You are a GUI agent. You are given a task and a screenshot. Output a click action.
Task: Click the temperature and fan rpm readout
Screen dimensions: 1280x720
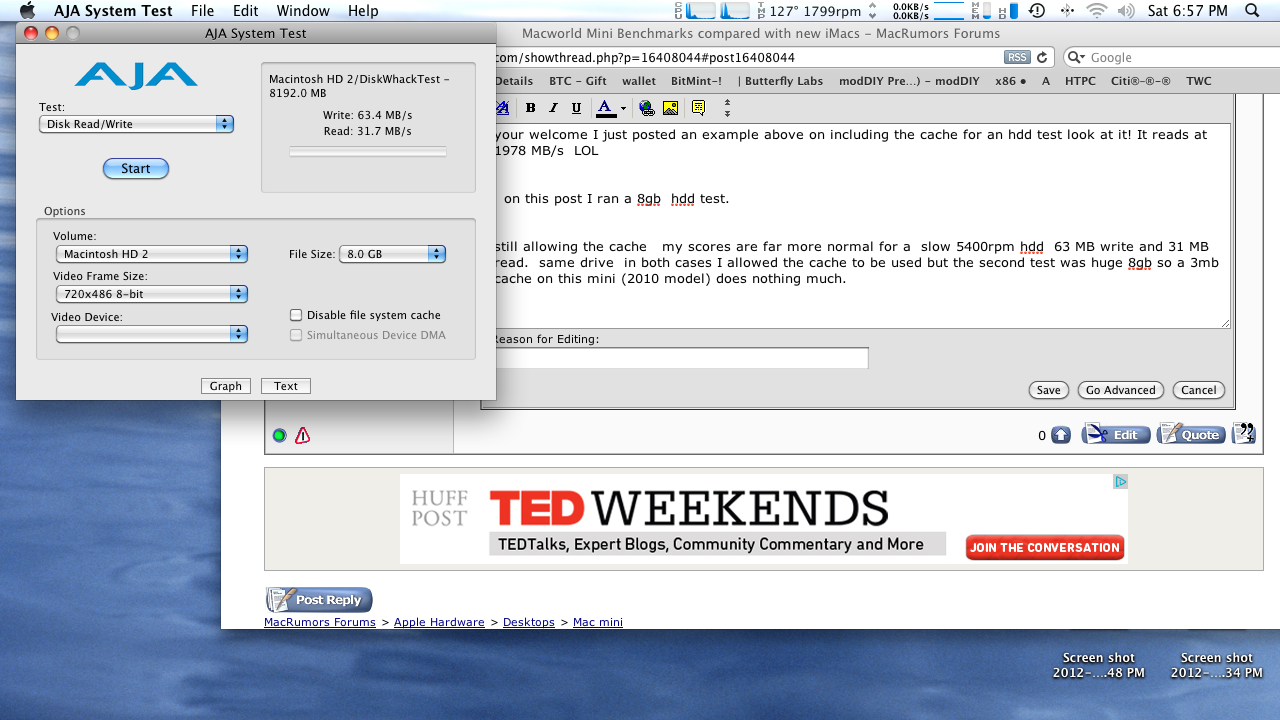pyautogui.click(x=809, y=11)
